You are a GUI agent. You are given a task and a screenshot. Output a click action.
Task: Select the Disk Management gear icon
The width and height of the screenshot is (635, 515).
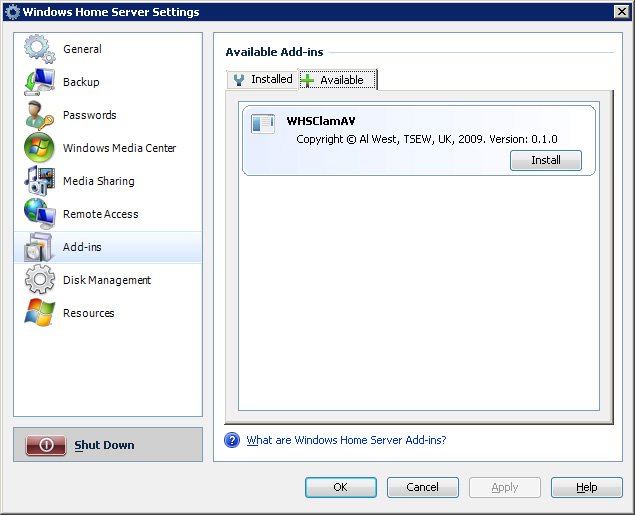click(39, 280)
